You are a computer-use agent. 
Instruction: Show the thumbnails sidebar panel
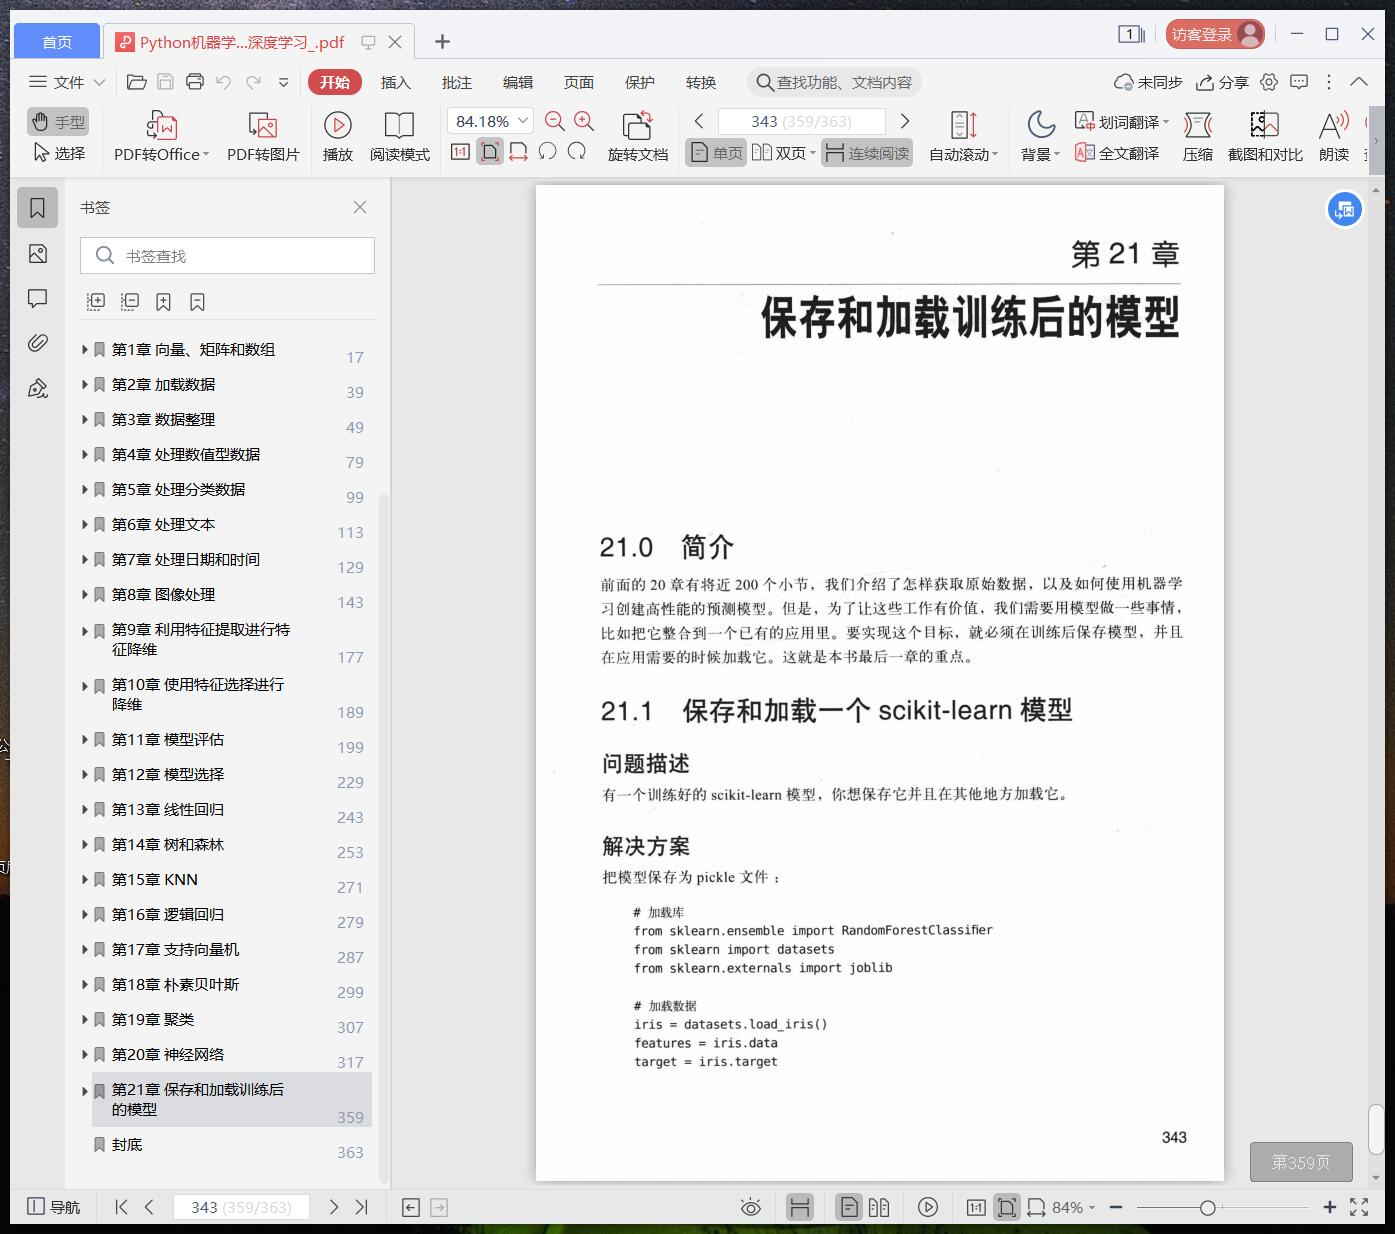(x=38, y=254)
